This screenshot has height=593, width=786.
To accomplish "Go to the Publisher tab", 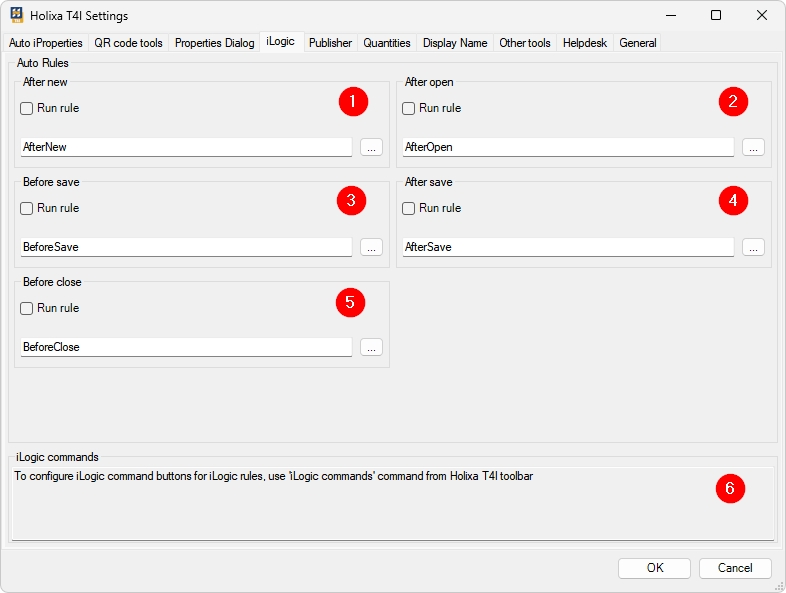I will (x=330, y=43).
